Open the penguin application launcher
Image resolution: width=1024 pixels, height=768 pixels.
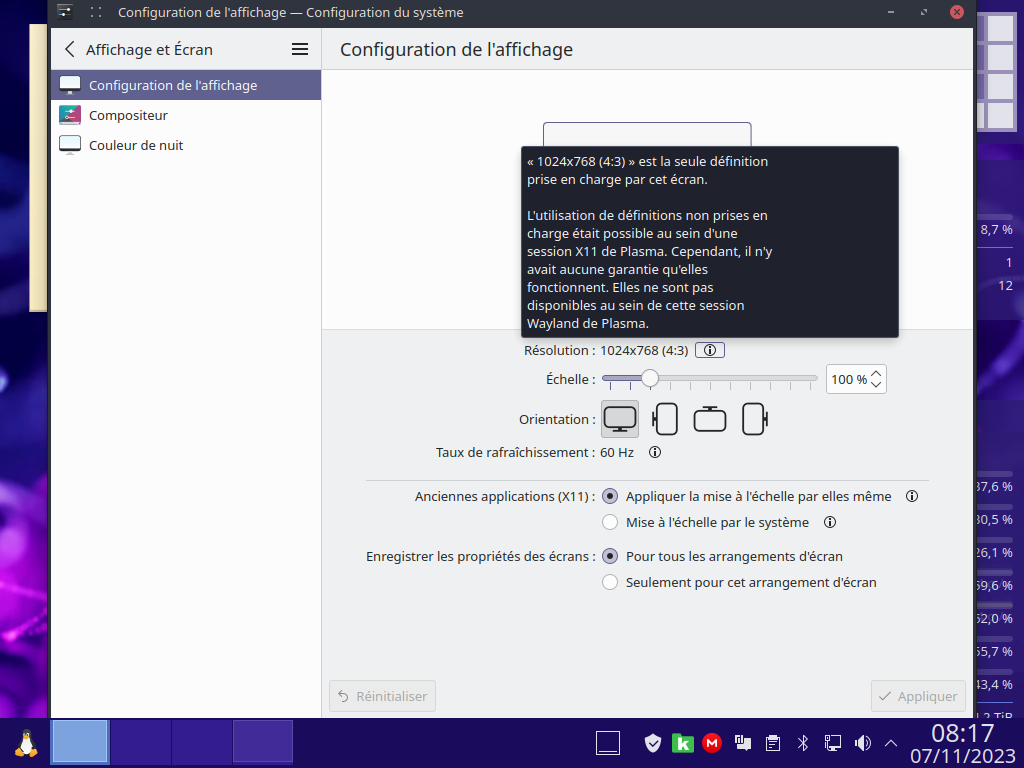coord(26,743)
